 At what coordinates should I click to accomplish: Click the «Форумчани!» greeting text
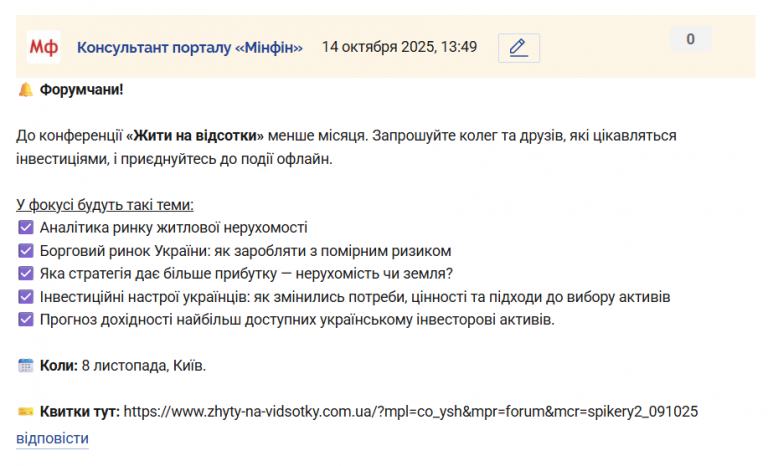82,90
